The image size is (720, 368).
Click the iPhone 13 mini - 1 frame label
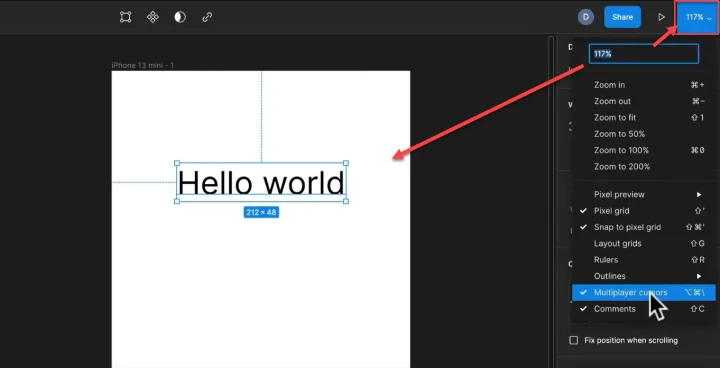(x=143, y=65)
